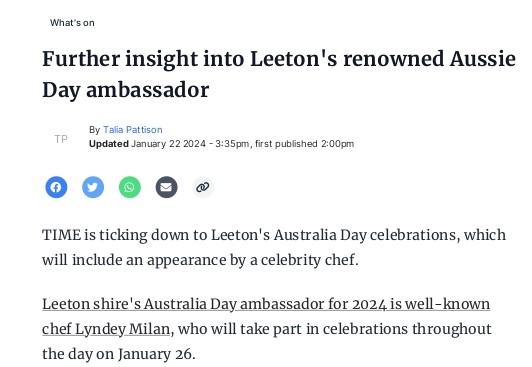The image size is (532, 367).
Task: Click the 'first published 2:00pm' text
Action: [x=305, y=144]
